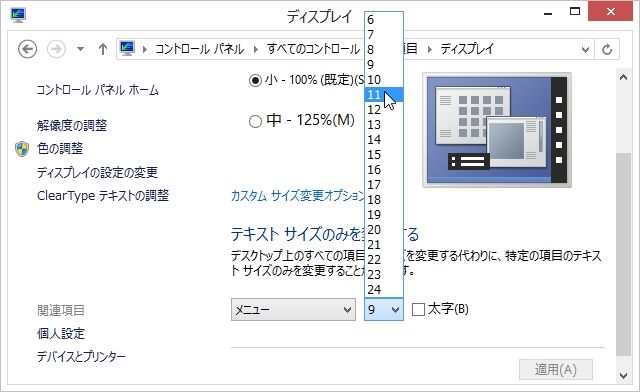Screen dimensions: 640x392
Task: Expand arrow before コントロール パネル breadcrumb
Action: tap(144, 49)
